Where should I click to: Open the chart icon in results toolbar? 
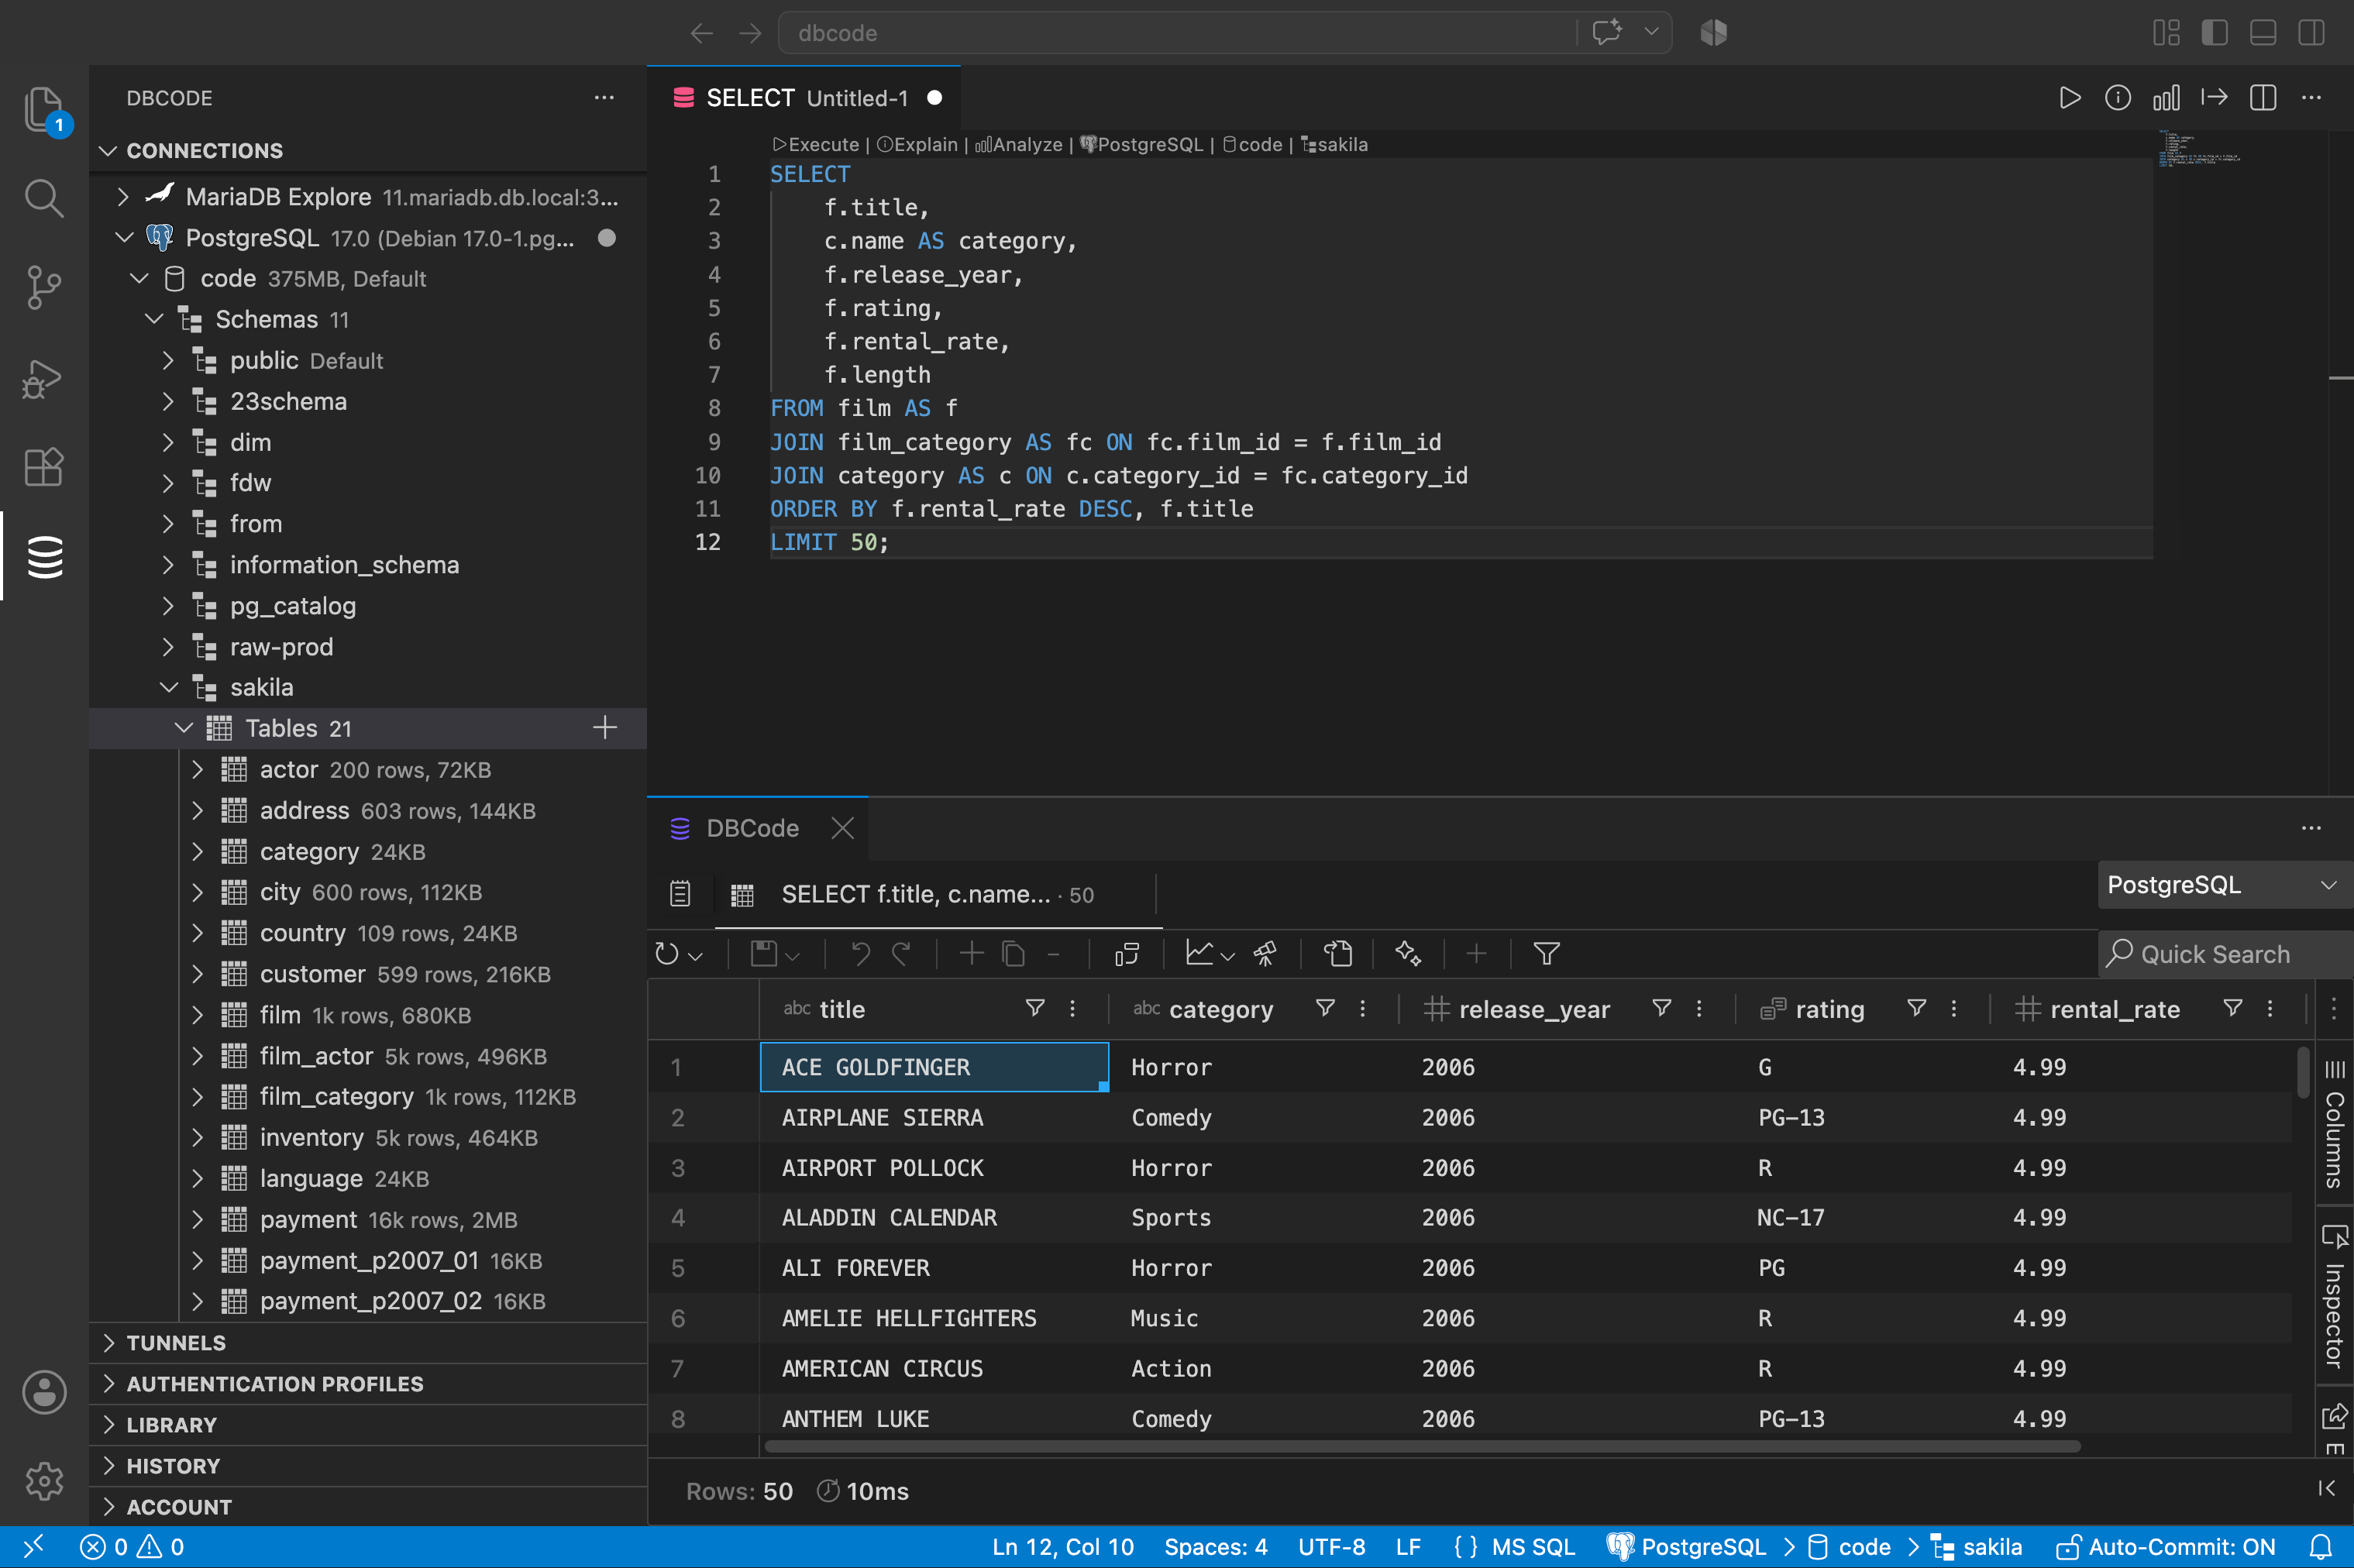tap(1199, 954)
